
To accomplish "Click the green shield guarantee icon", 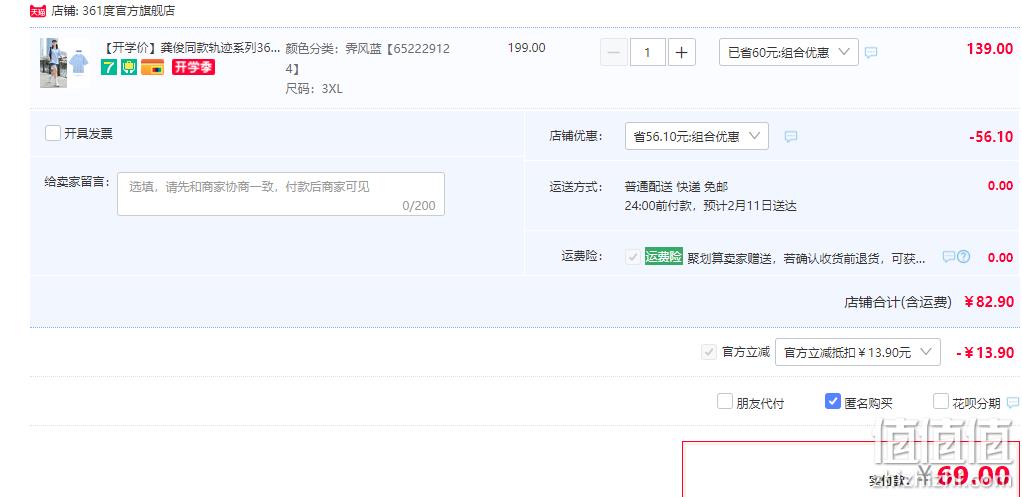I will click(129, 67).
